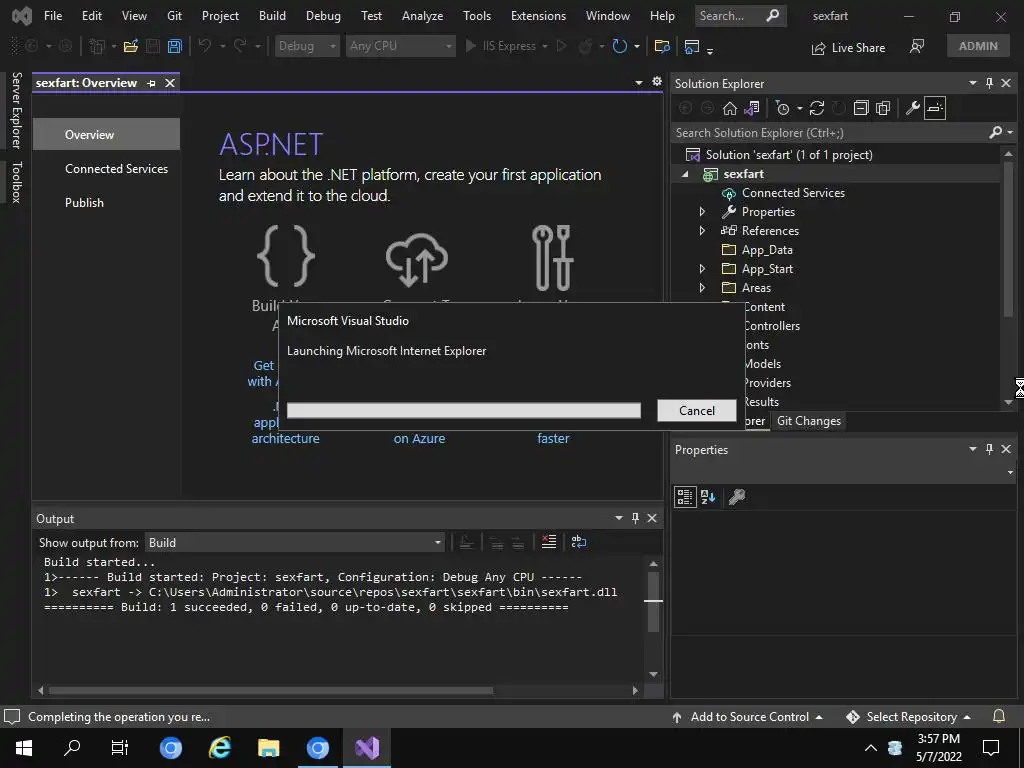Image resolution: width=1024 pixels, height=768 pixels.
Task: Click the Search Solution Explorer input field
Action: [829, 133]
